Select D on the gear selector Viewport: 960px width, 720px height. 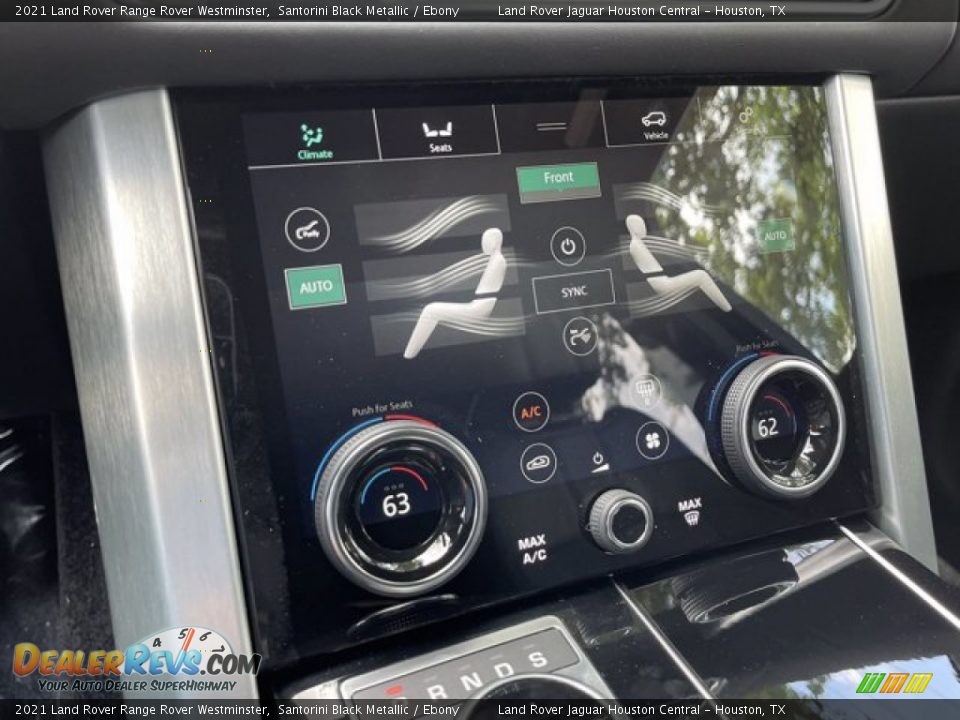pyautogui.click(x=506, y=669)
